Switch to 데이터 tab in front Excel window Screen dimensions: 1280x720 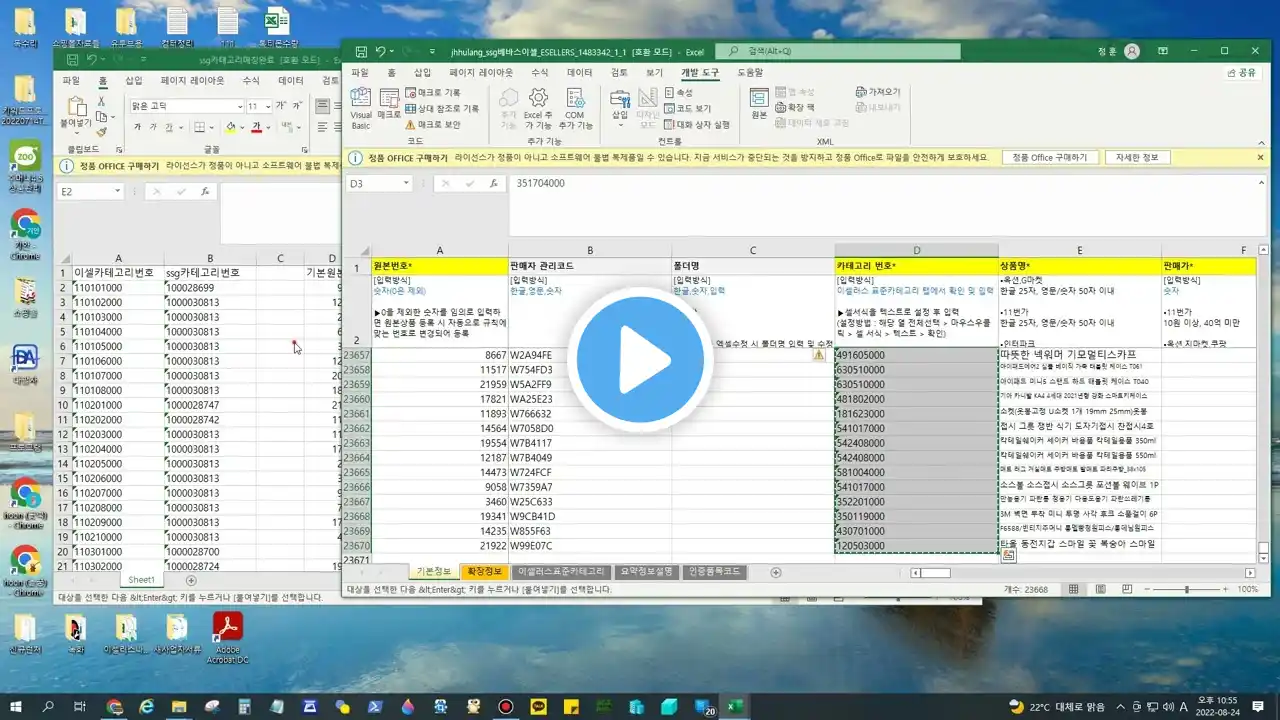tap(580, 72)
